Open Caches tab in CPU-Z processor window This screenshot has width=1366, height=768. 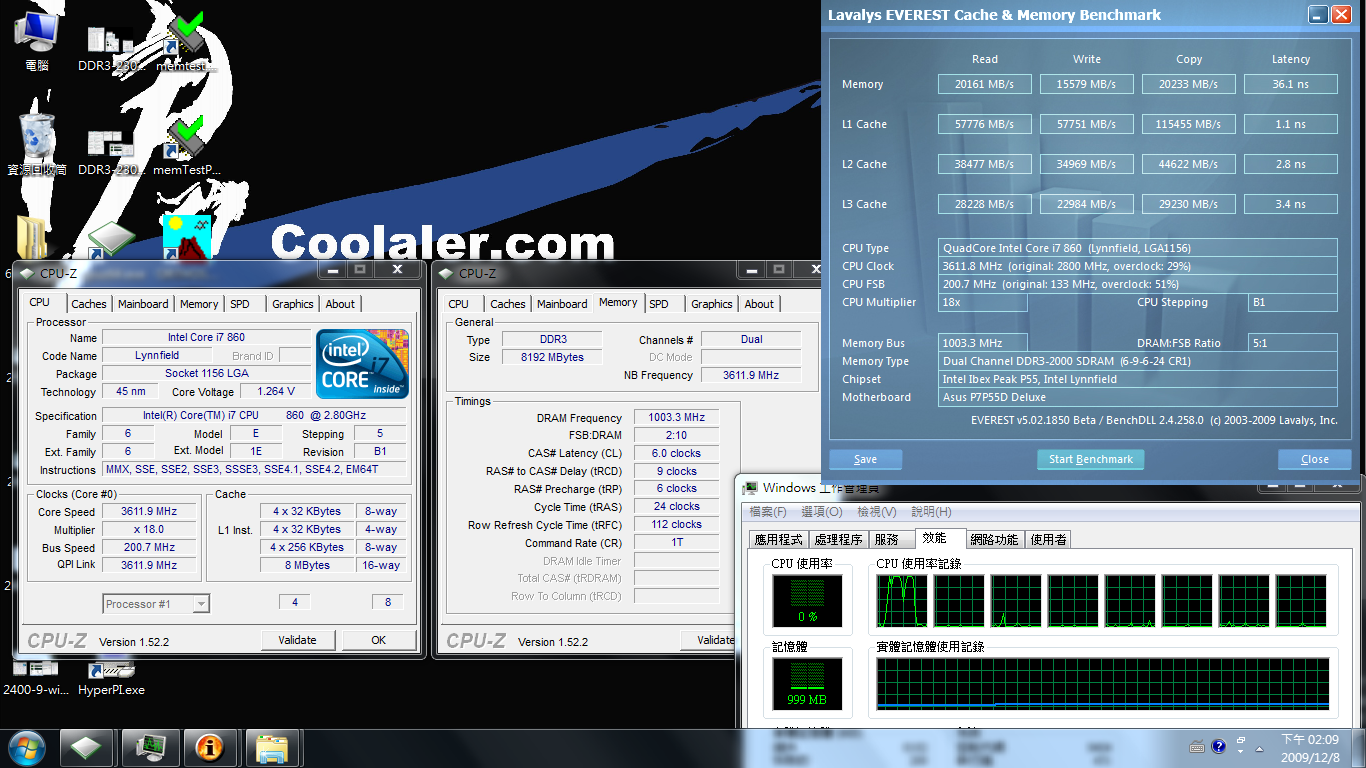[89, 304]
